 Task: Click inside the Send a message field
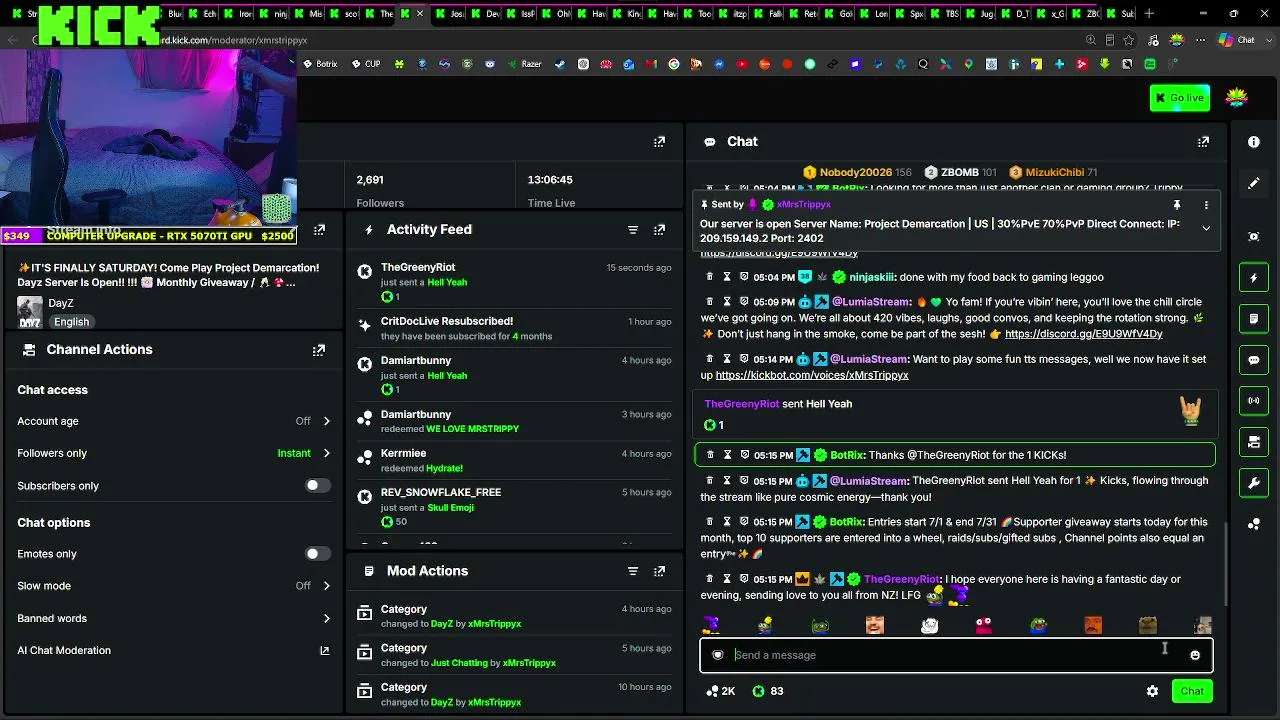955,656
